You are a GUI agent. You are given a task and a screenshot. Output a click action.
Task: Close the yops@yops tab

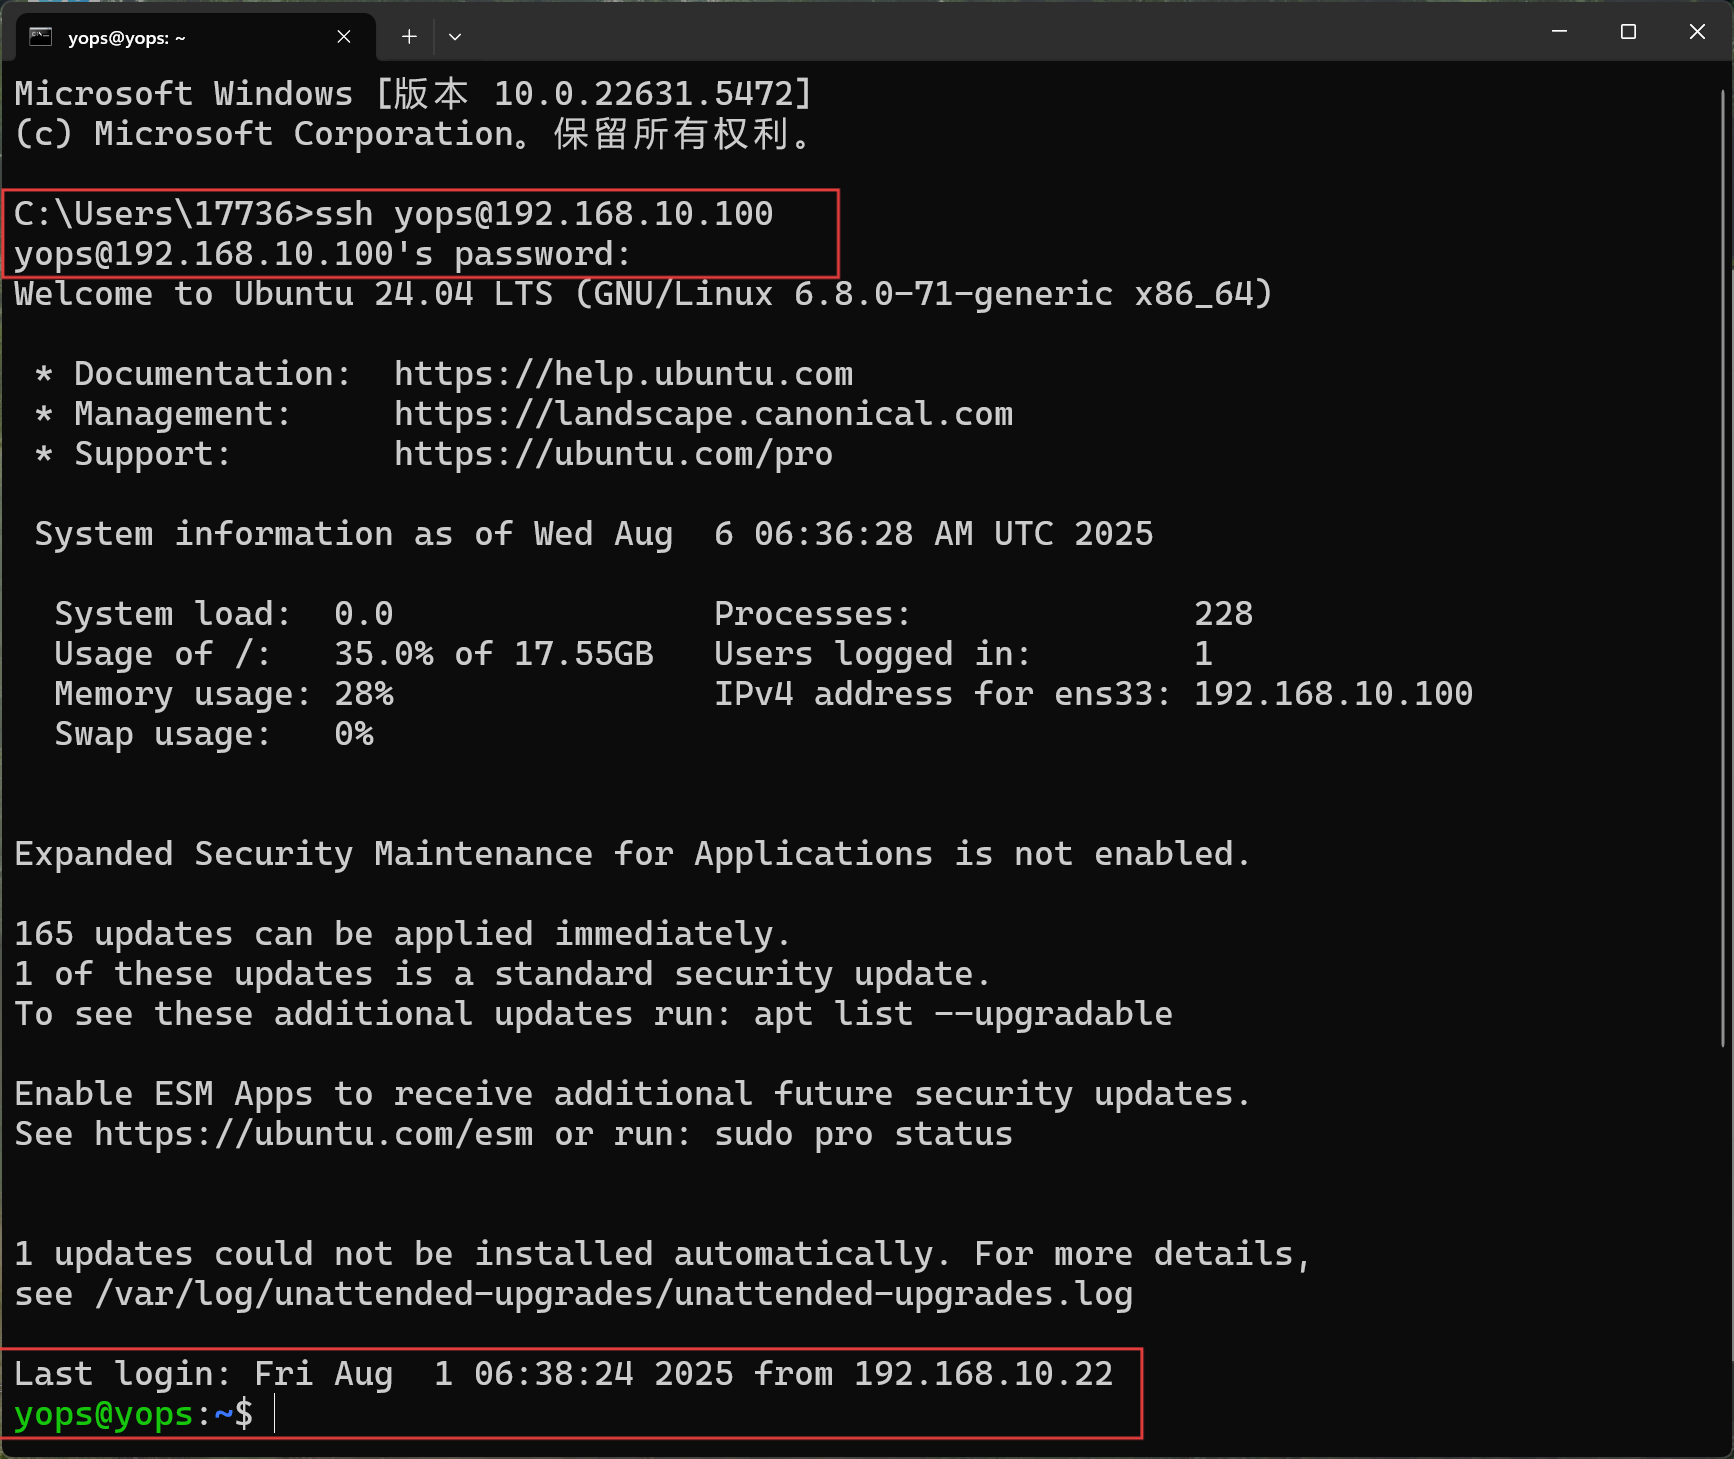(344, 37)
